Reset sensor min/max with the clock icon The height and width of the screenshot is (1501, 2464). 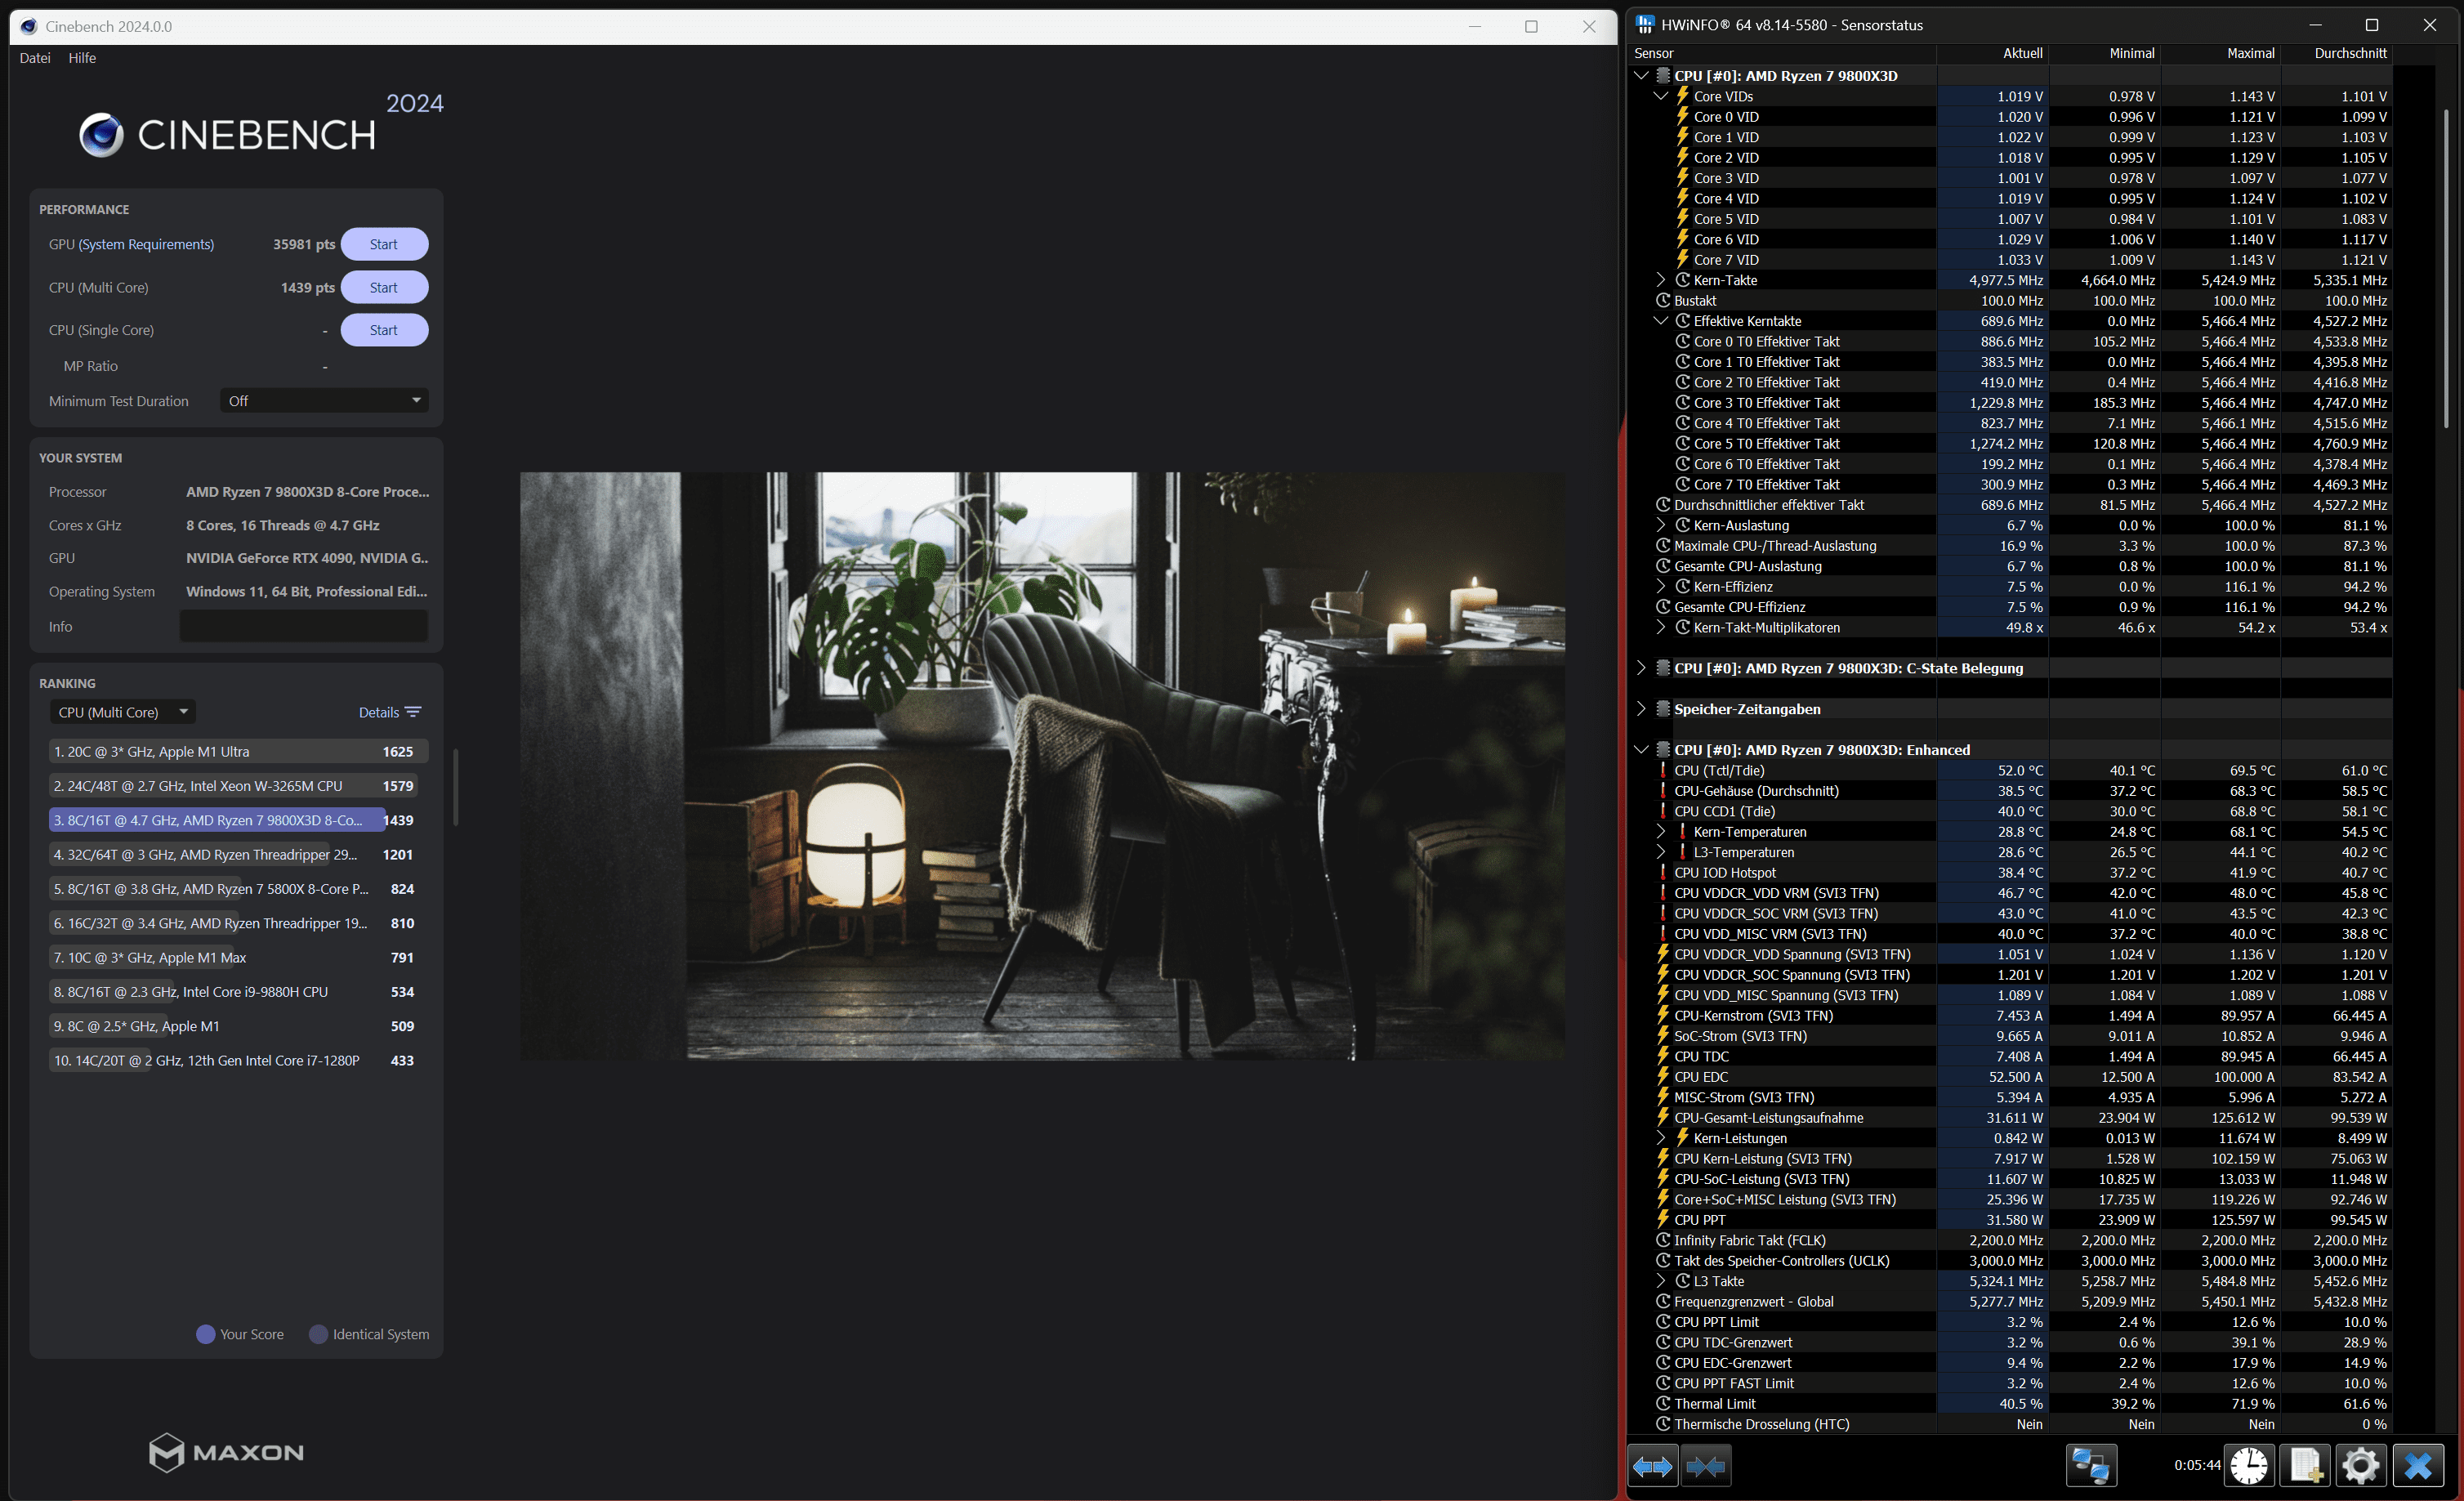[x=2249, y=1466]
